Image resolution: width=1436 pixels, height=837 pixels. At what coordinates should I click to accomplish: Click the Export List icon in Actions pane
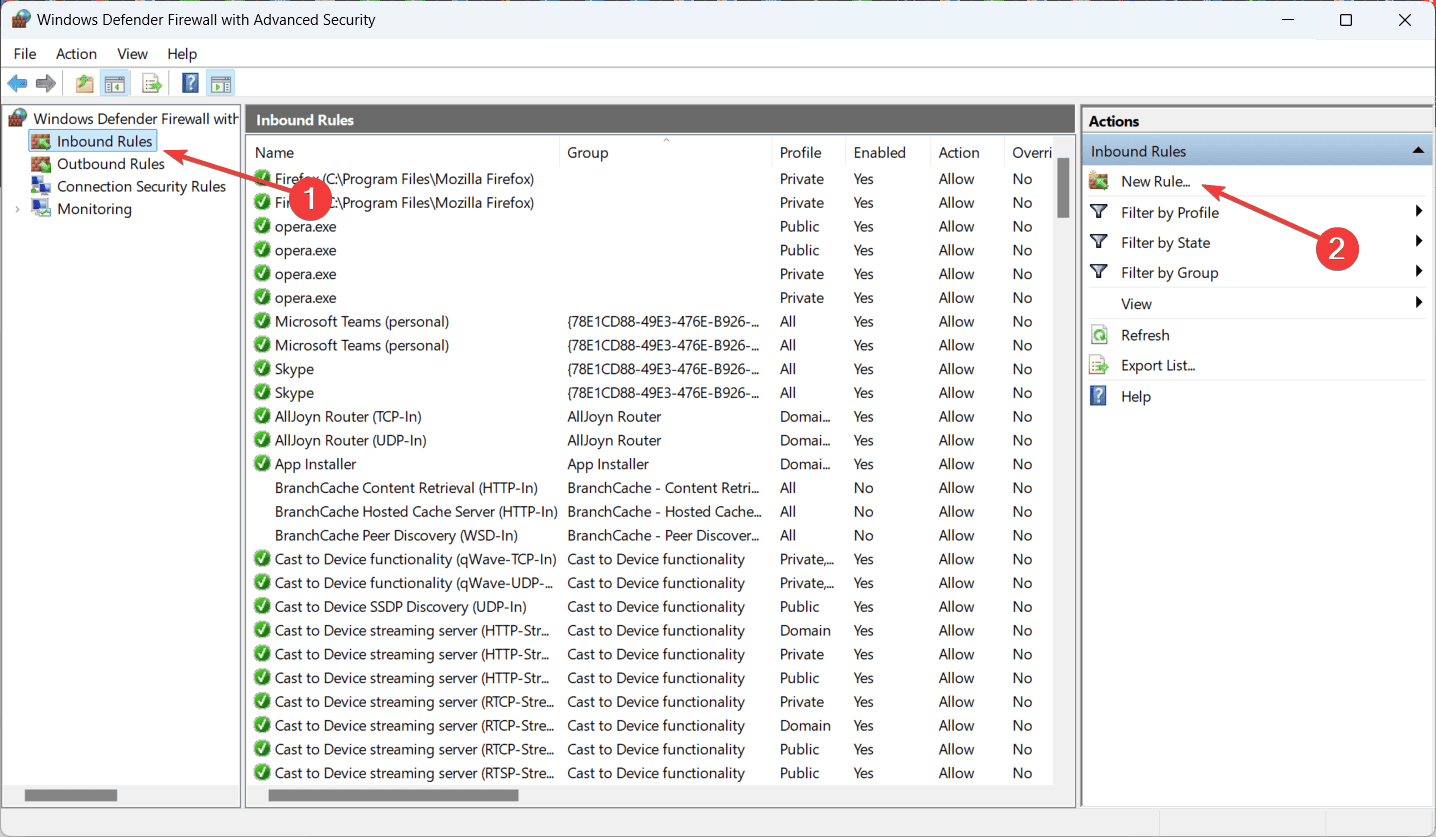coord(1099,365)
